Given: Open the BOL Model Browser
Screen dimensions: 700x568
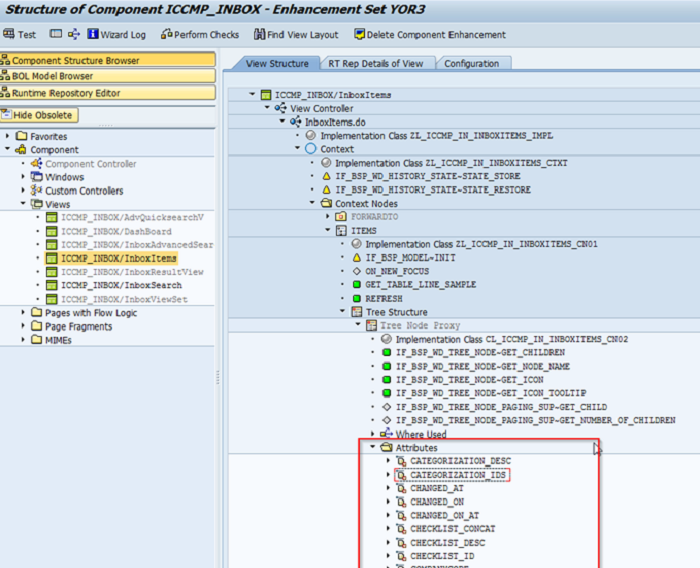Looking at the screenshot, I should coord(108,76).
